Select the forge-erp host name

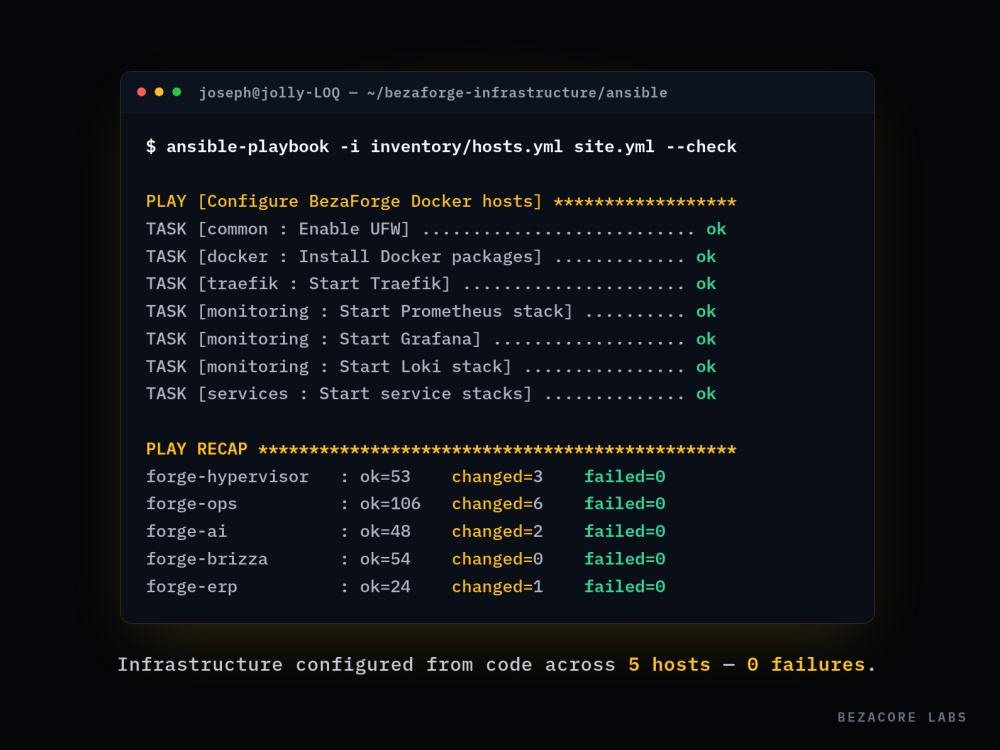(x=191, y=587)
